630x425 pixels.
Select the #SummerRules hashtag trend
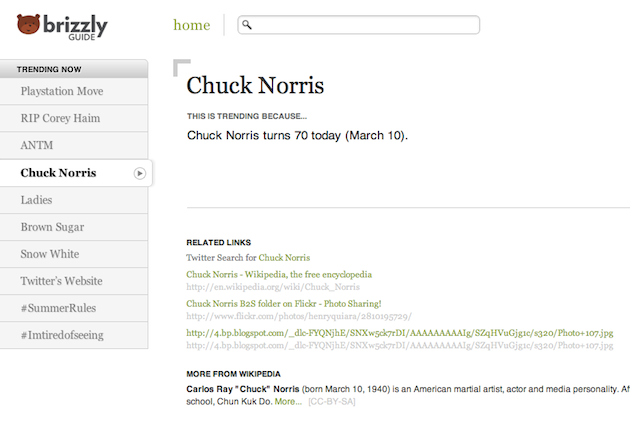tap(56, 308)
